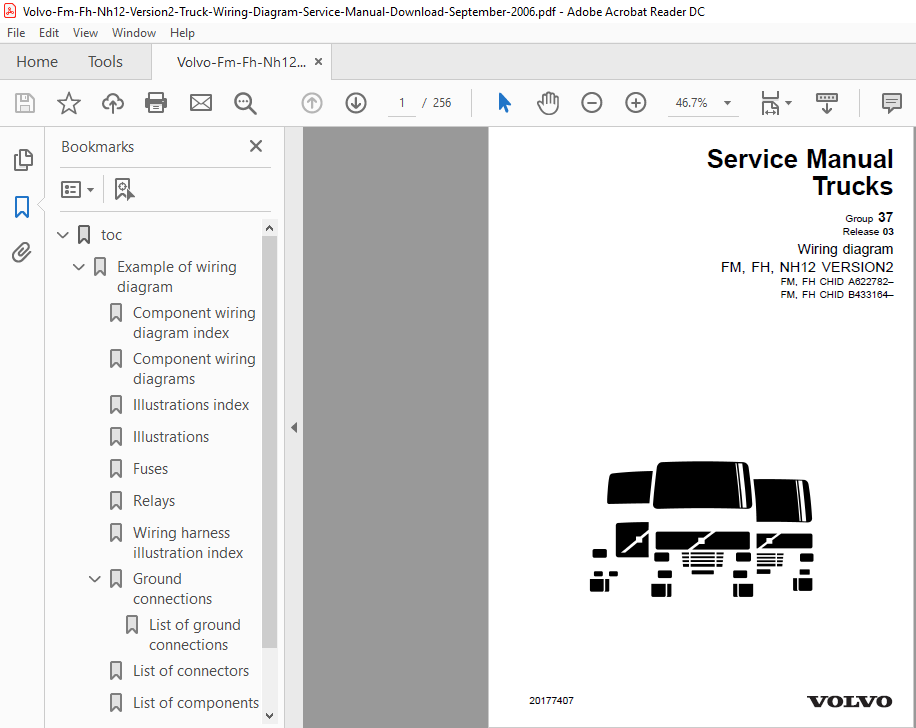Select the Ground connections bookmark
916x728 pixels.
[172, 589]
